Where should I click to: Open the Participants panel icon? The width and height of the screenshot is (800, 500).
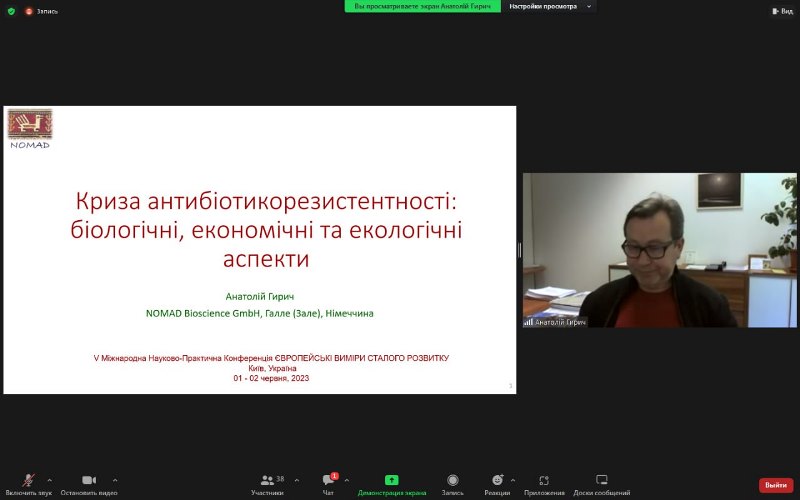coord(267,480)
